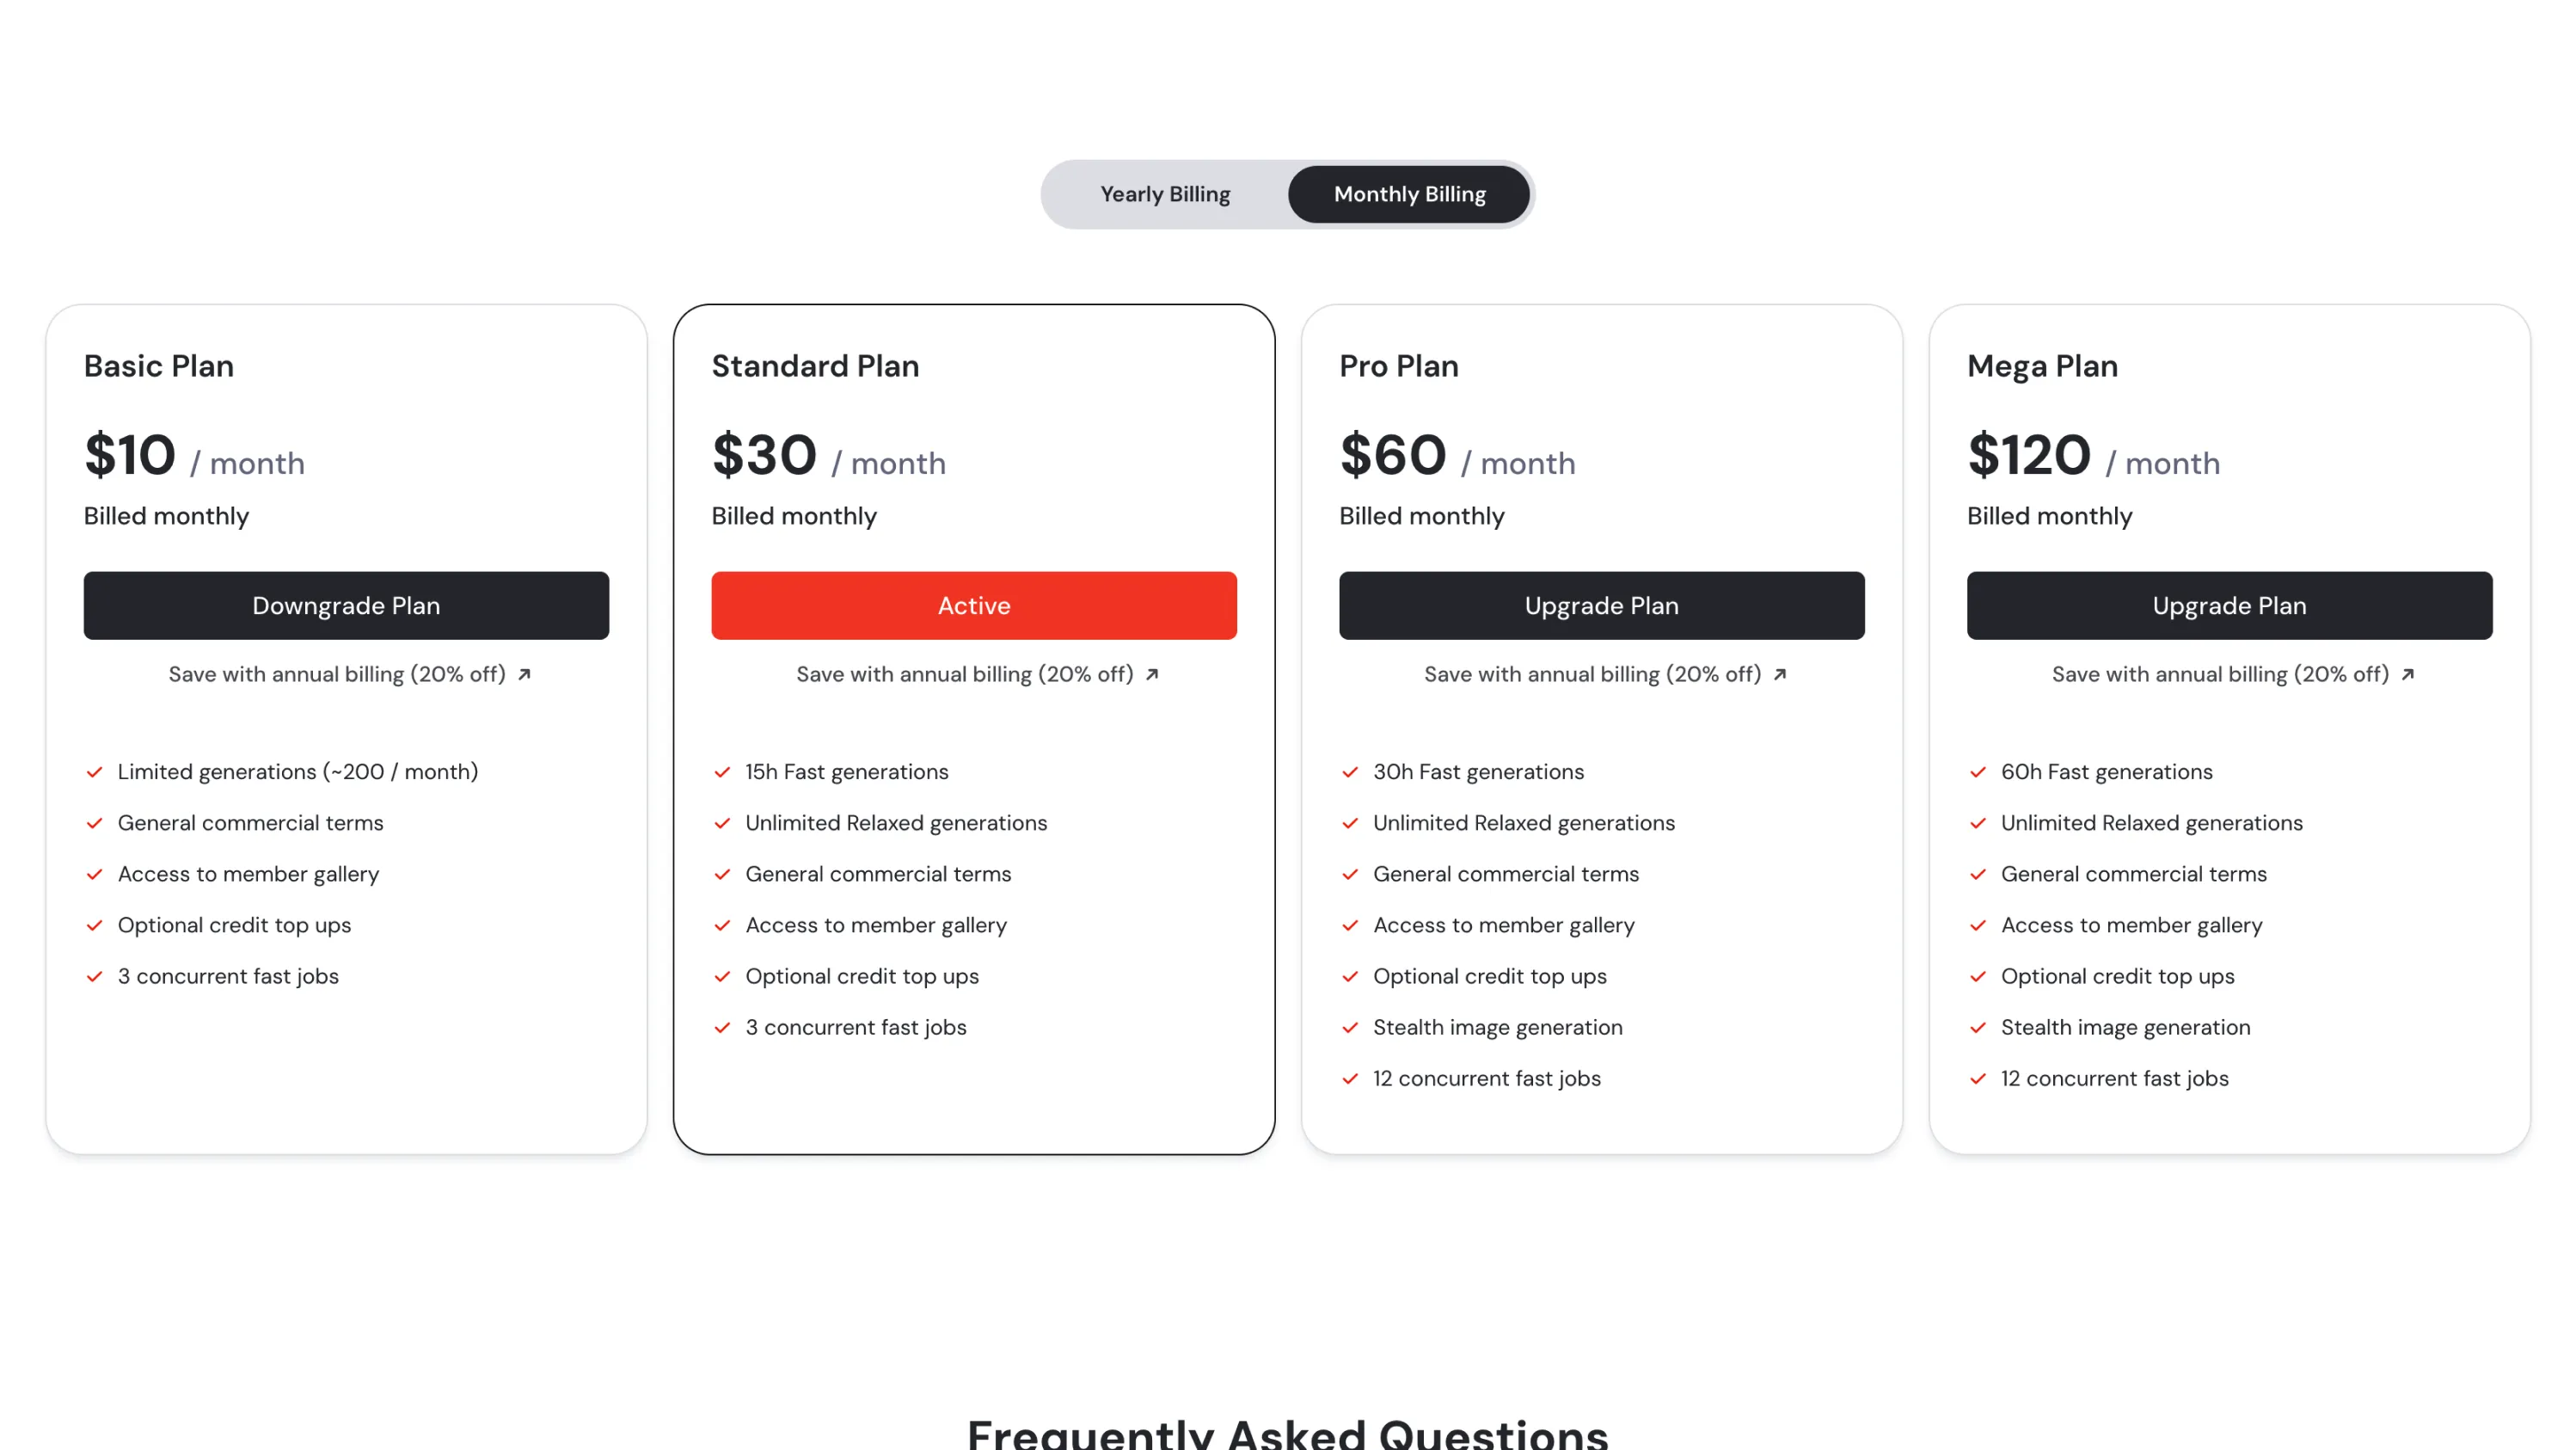Click the arrow icon beside Standard annual billing

tap(1152, 675)
